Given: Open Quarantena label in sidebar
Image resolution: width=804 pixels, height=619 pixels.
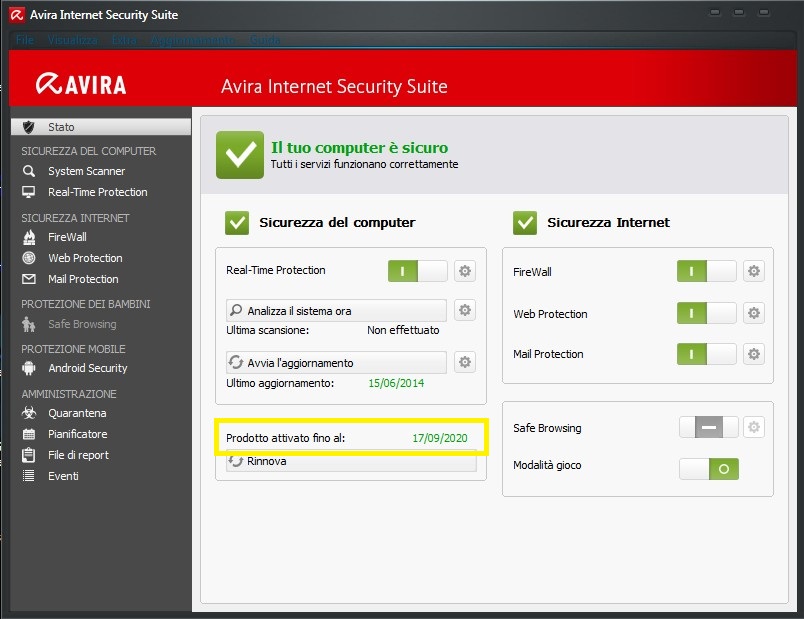Looking at the screenshot, I should [77, 413].
